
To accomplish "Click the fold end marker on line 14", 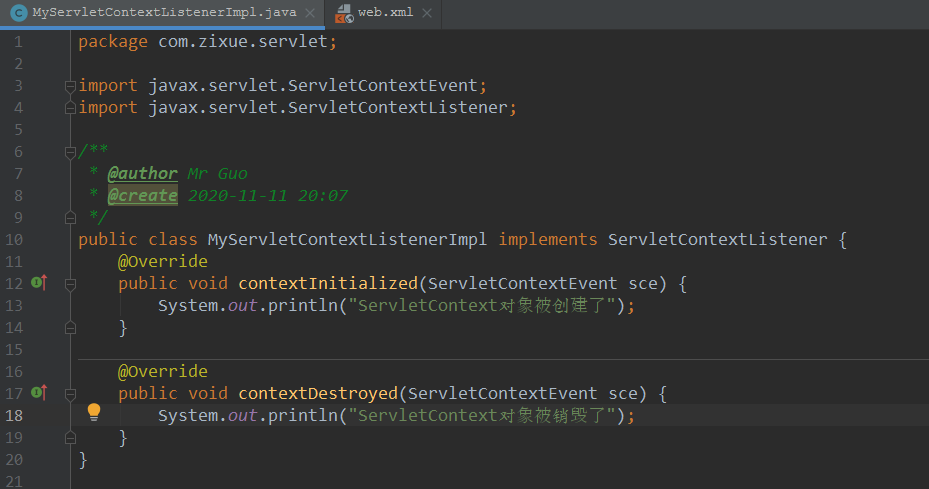I will pyautogui.click(x=70, y=328).
